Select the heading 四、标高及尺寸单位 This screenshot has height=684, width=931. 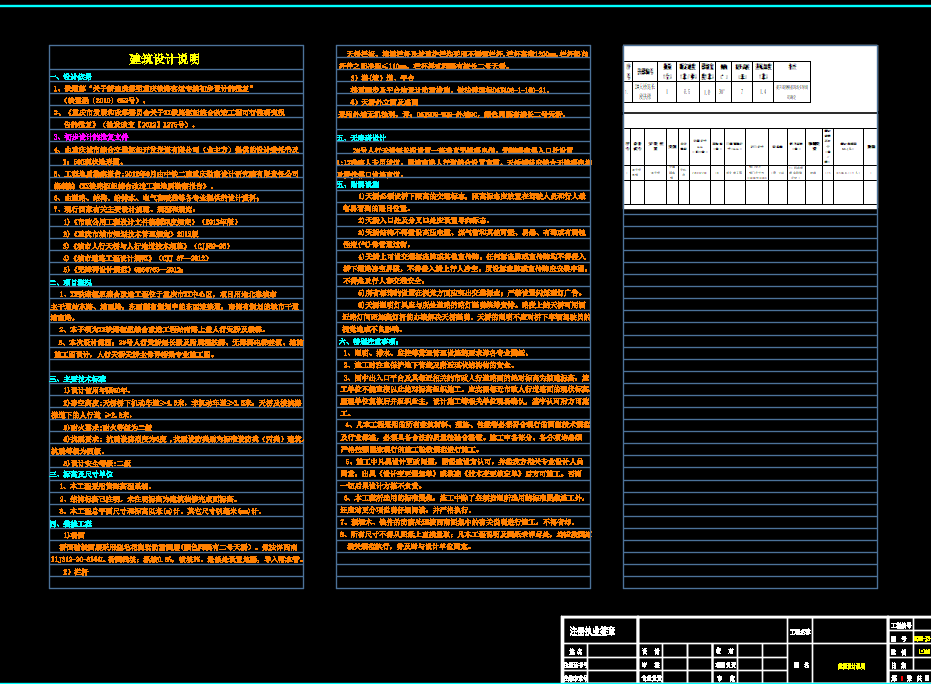(x=84, y=473)
